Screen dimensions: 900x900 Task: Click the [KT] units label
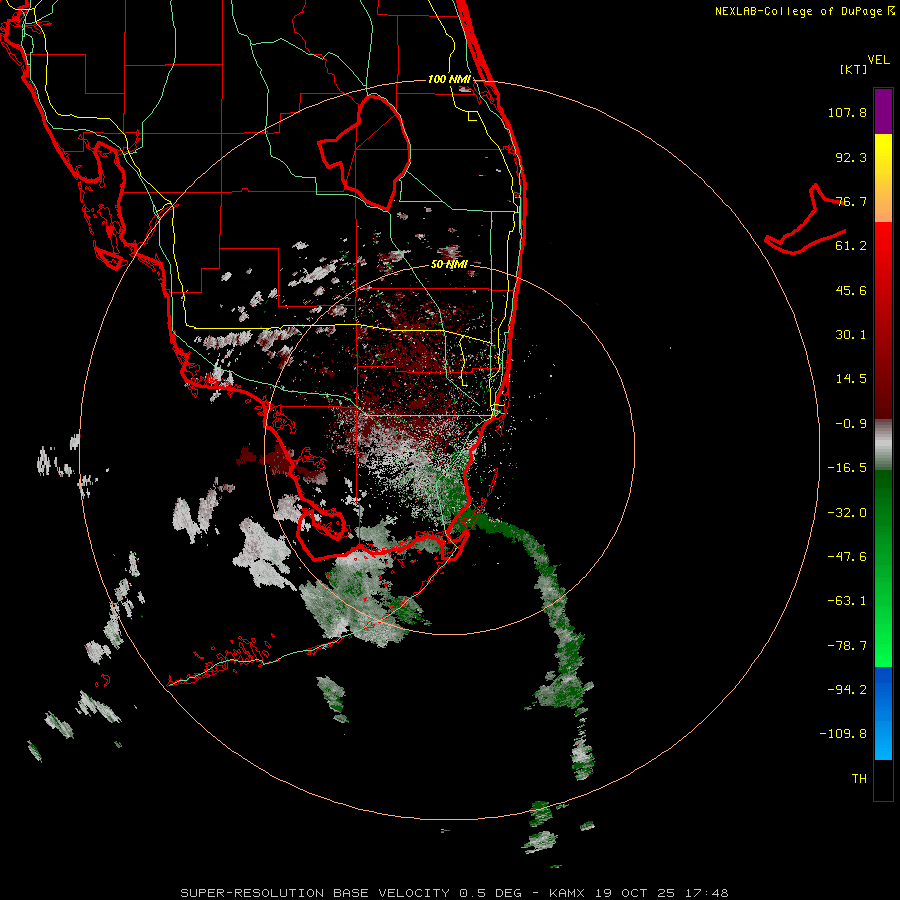click(x=853, y=69)
